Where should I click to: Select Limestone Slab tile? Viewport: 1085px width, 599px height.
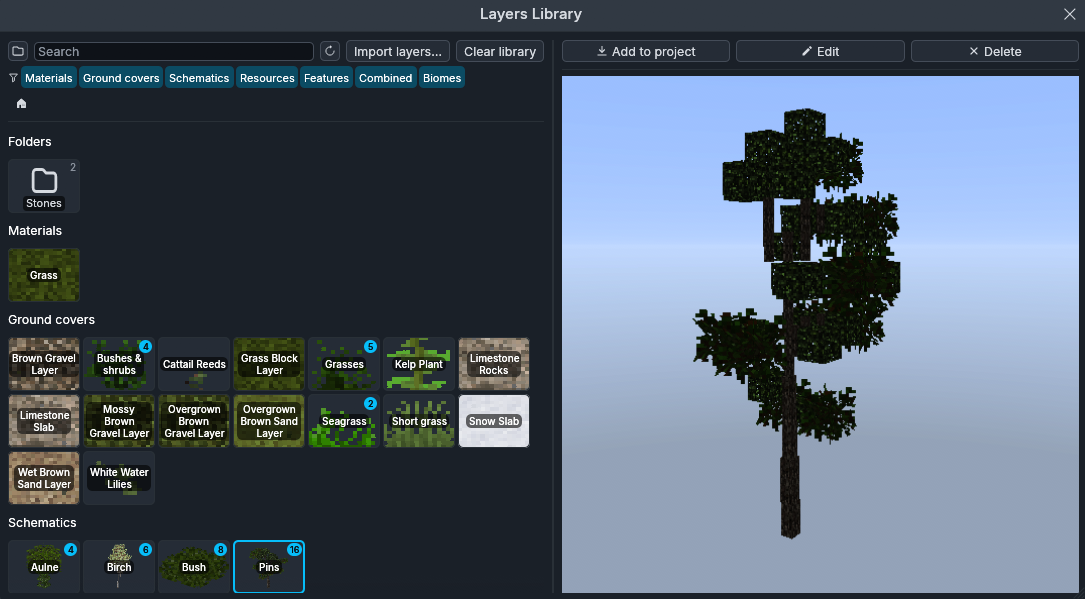[x=44, y=421]
